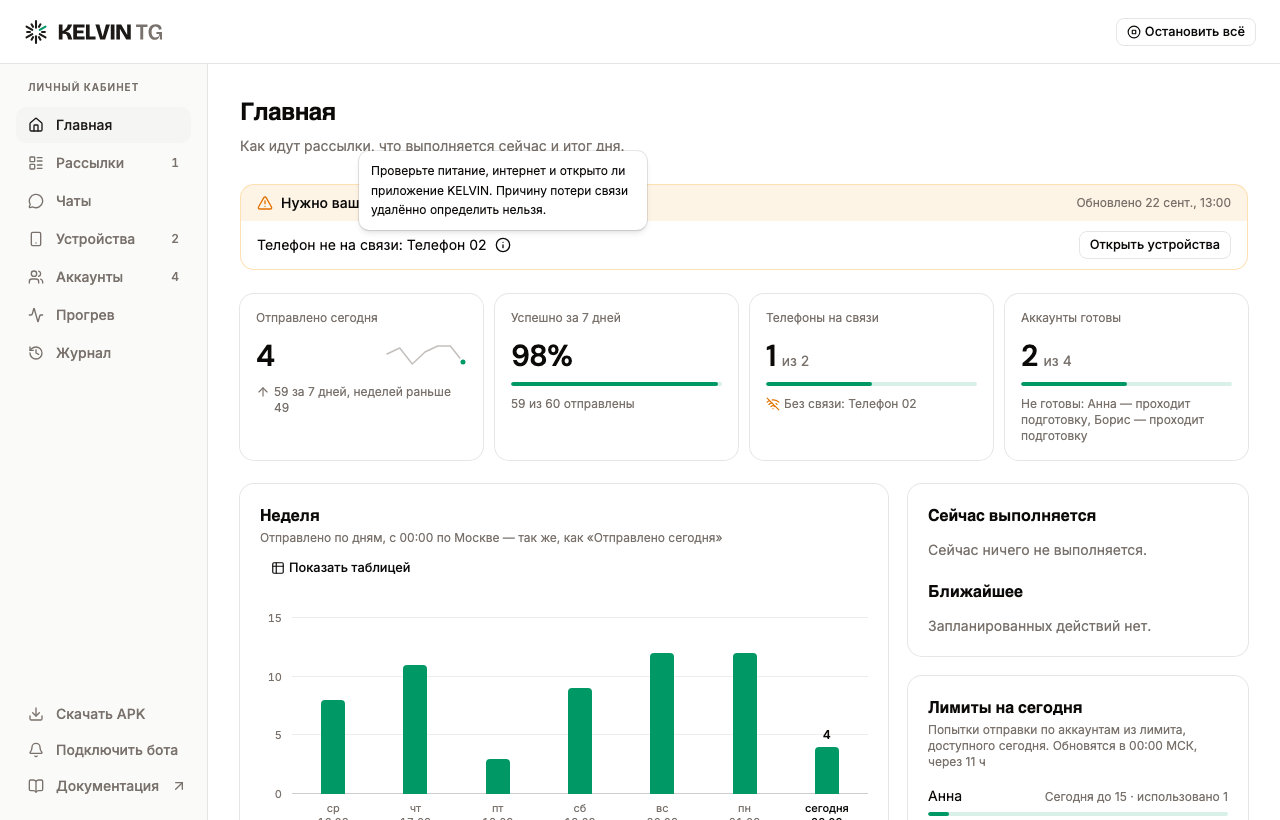Click the table icon by Показать таблицей
This screenshot has width=1280, height=820.
(278, 568)
